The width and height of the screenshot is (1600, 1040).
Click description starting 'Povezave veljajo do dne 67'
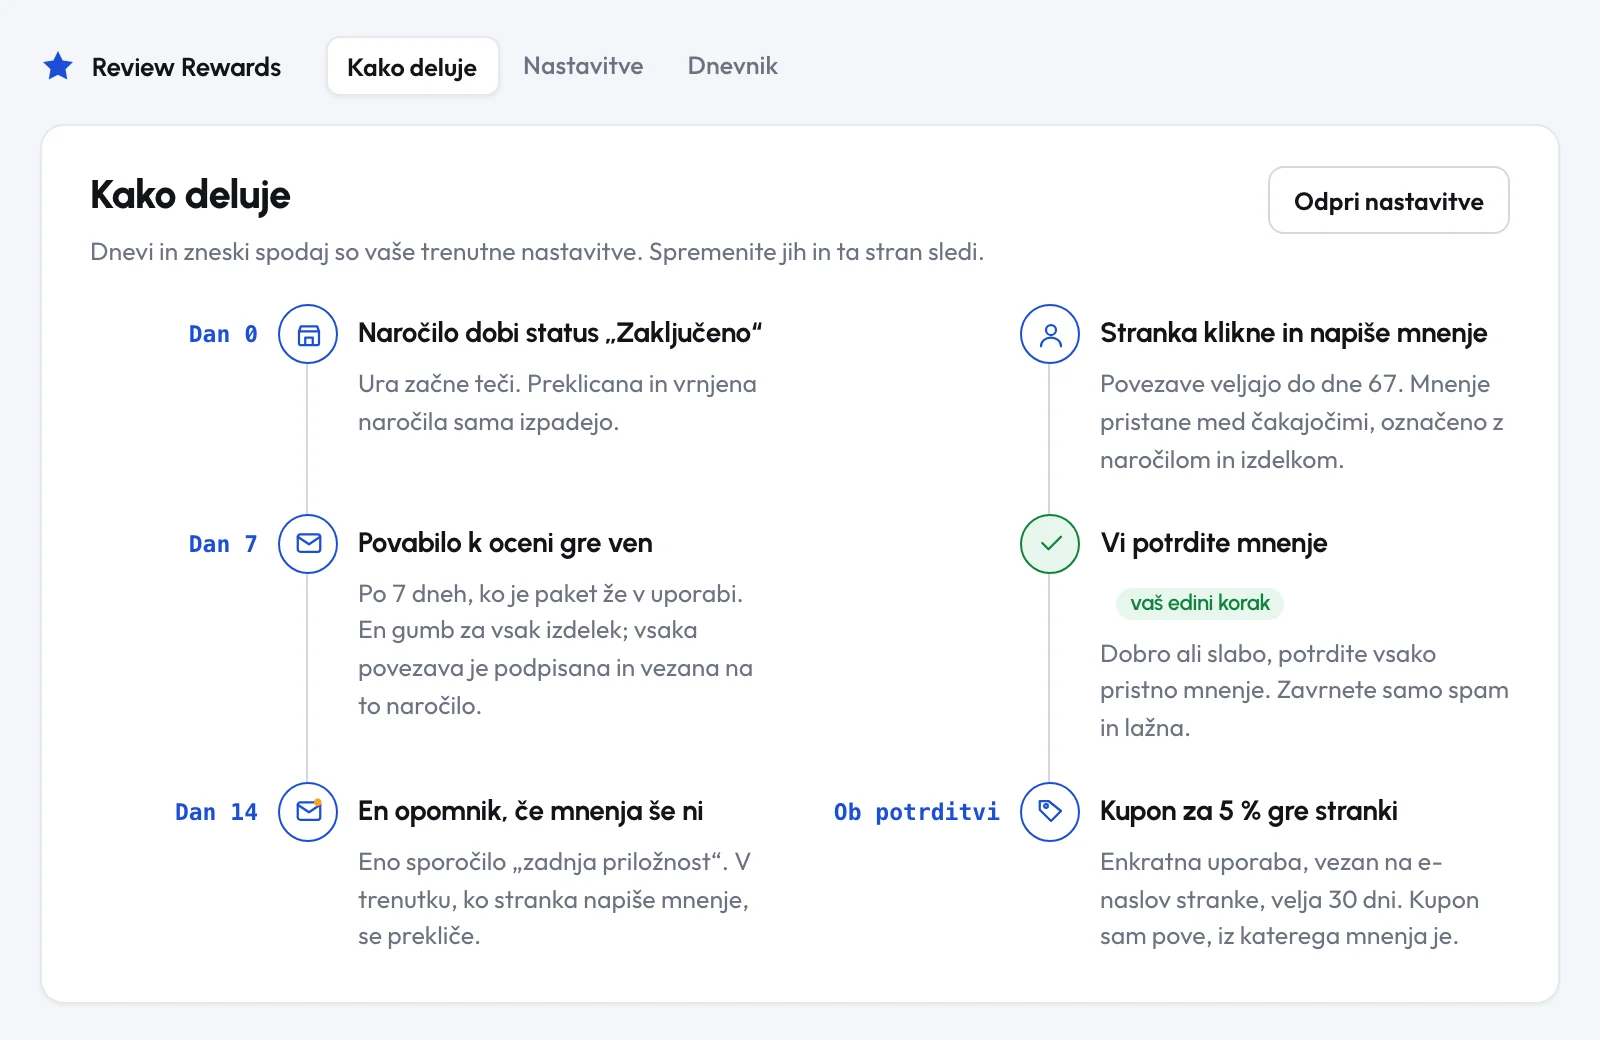click(x=1301, y=422)
